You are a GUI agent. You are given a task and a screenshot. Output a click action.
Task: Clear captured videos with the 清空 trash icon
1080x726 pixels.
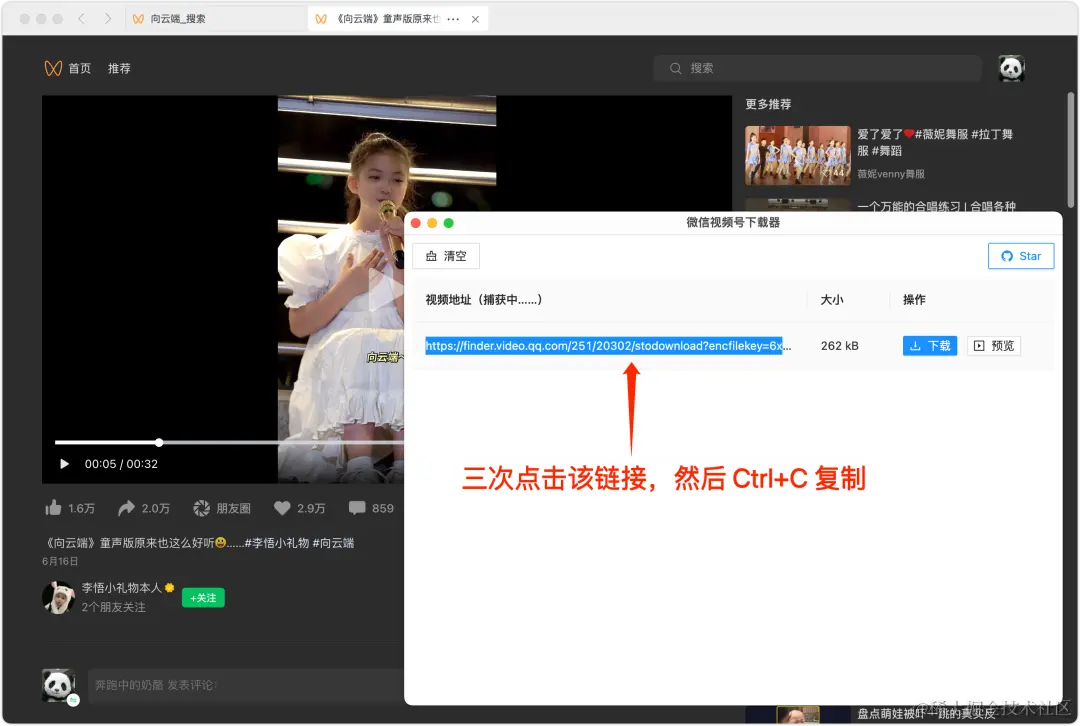[x=445, y=256]
